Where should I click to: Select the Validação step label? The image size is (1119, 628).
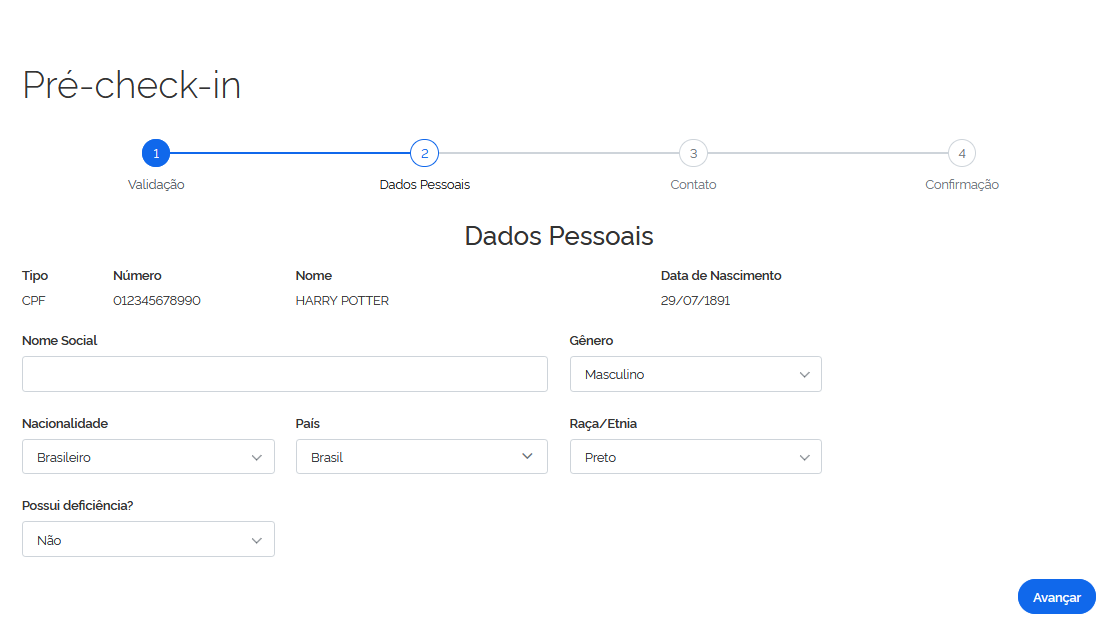tap(156, 185)
